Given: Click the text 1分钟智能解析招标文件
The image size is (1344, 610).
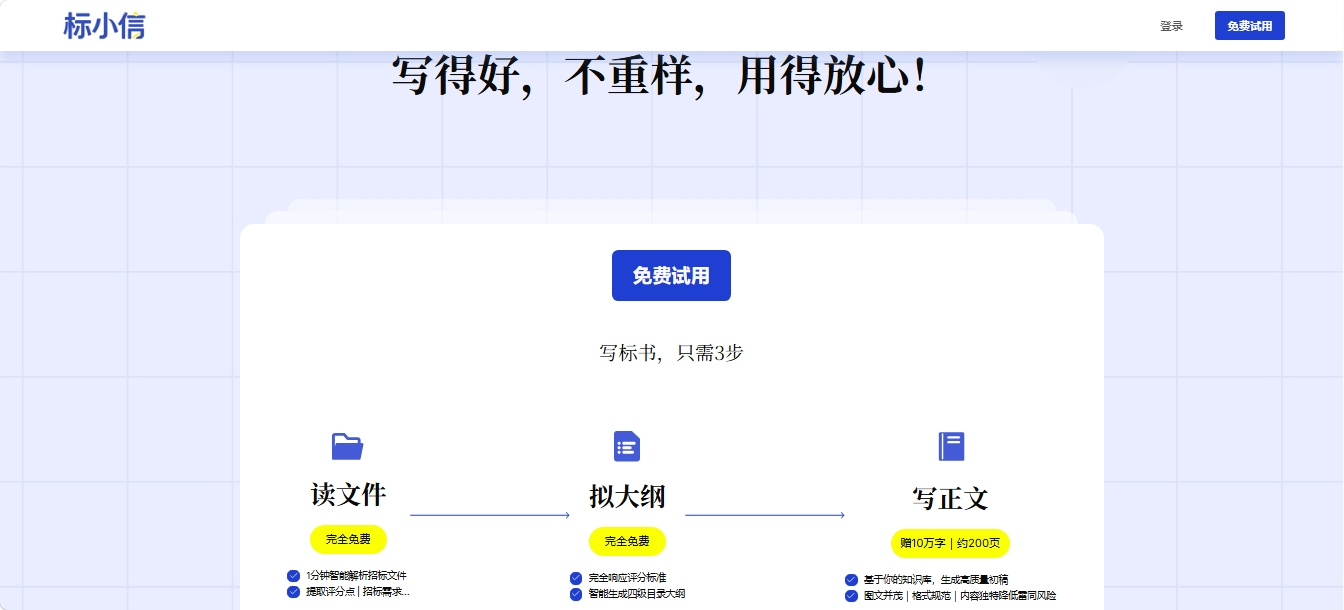Looking at the screenshot, I should [x=356, y=576].
